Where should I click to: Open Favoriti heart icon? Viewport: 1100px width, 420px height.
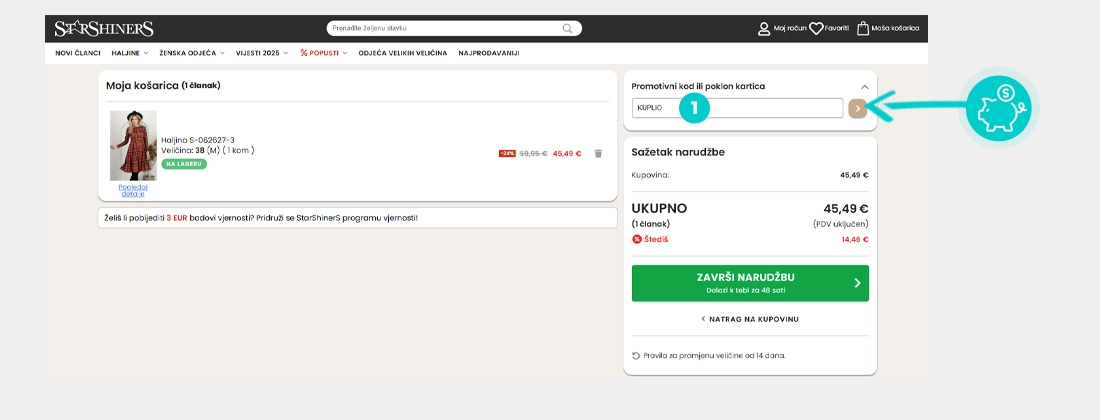pos(816,29)
